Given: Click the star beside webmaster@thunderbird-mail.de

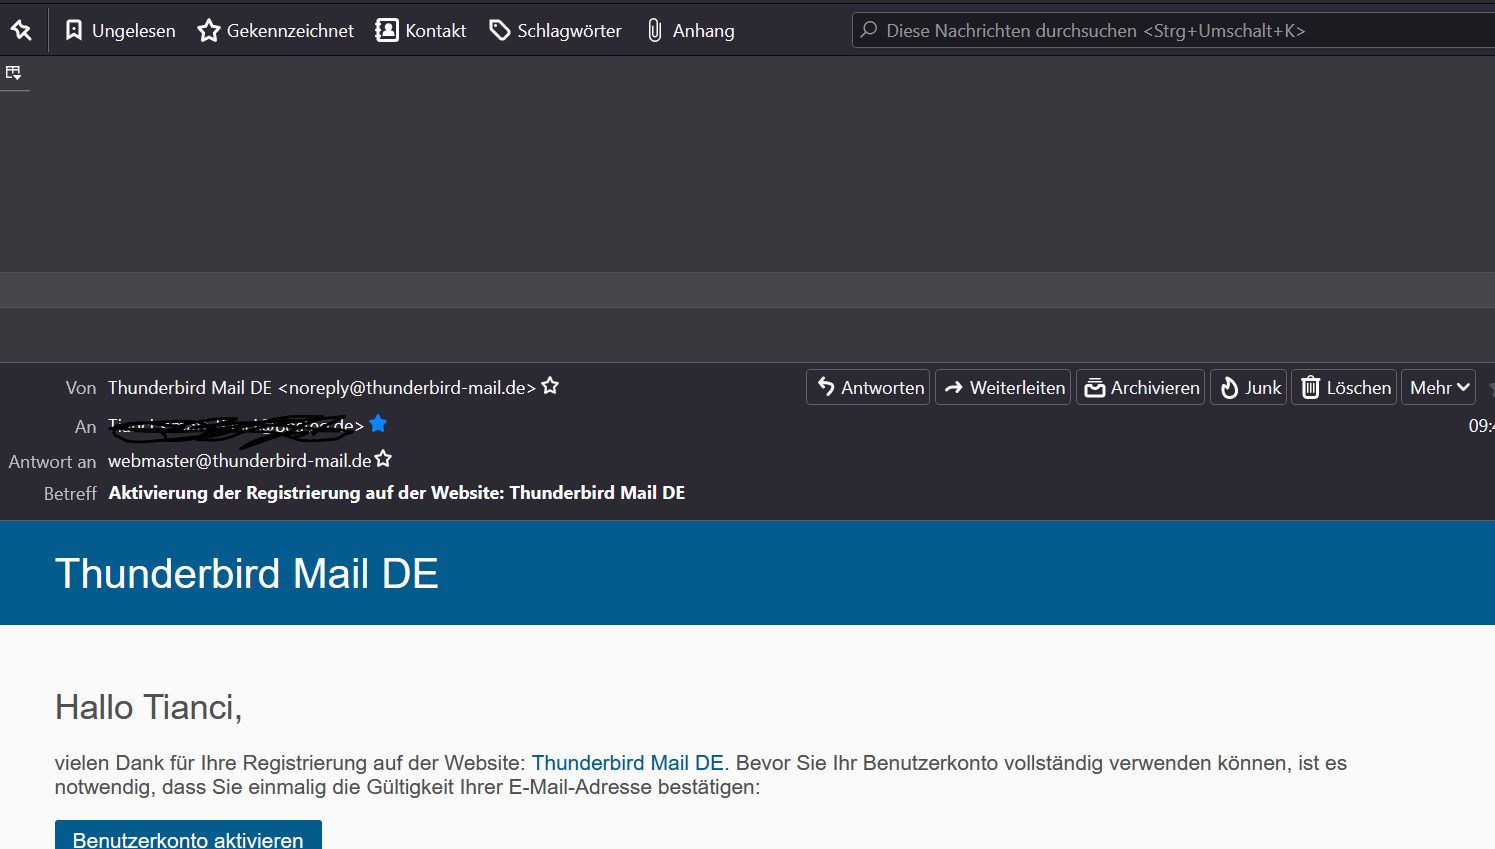Looking at the screenshot, I should click(383, 459).
